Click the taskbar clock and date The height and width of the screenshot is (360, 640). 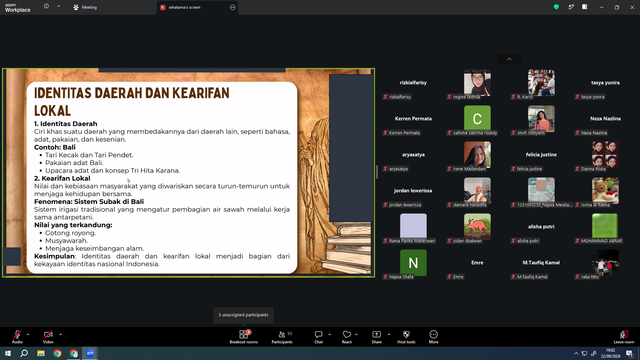tap(611, 353)
